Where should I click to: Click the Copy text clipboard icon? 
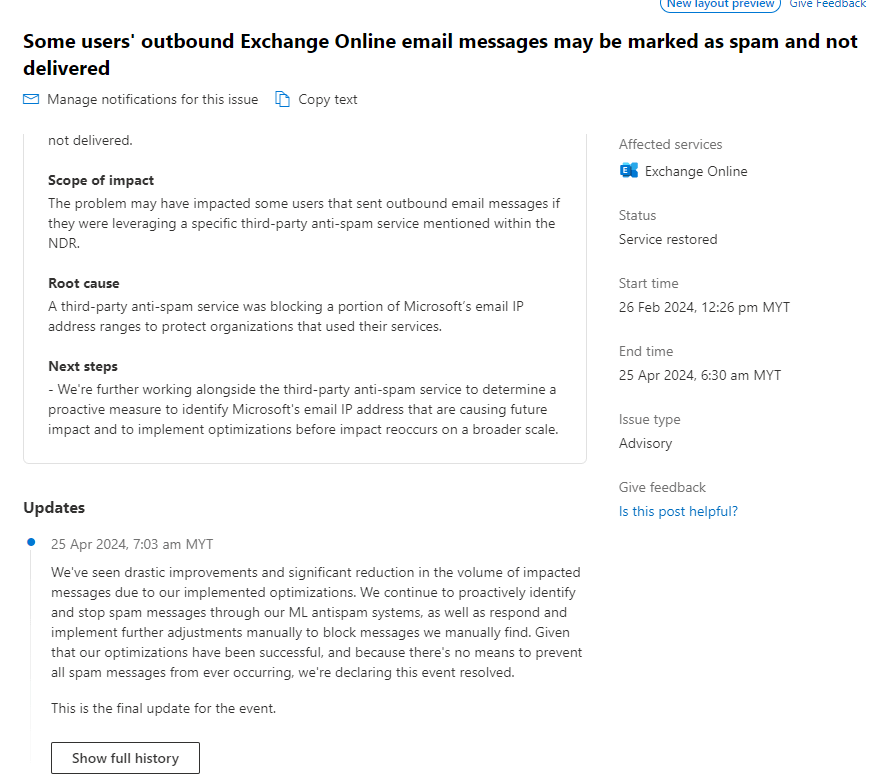282,100
